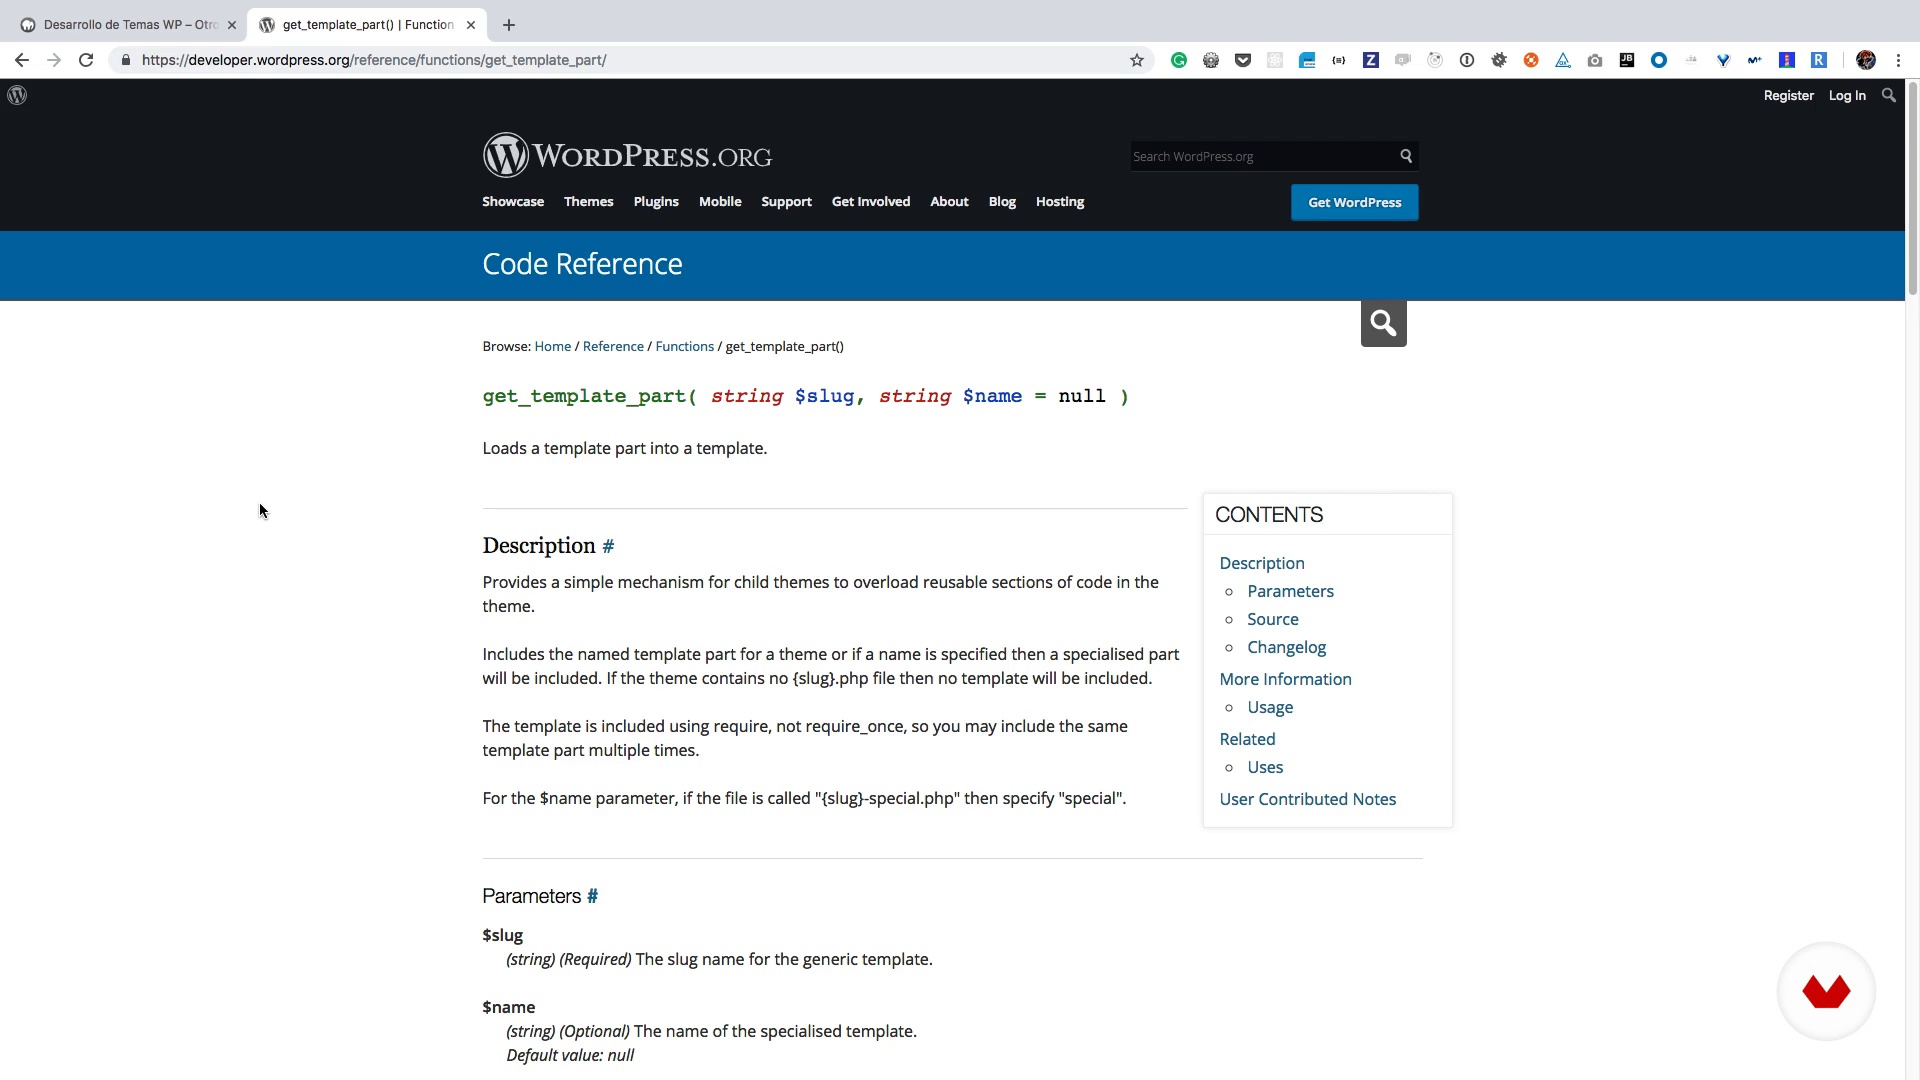Click the Description heading anchor #
Image resolution: width=1920 pixels, height=1080 pixels.
(x=608, y=546)
